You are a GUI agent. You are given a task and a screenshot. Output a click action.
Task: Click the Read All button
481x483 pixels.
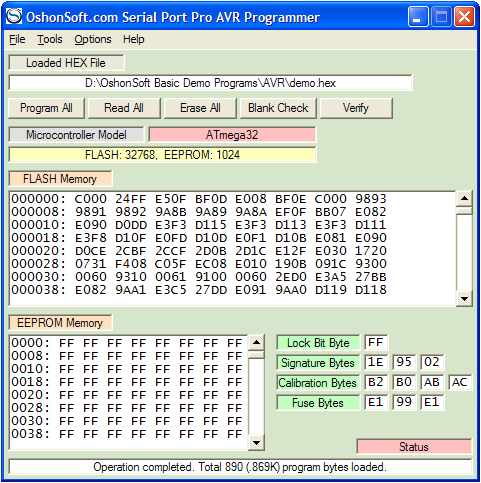(x=124, y=108)
